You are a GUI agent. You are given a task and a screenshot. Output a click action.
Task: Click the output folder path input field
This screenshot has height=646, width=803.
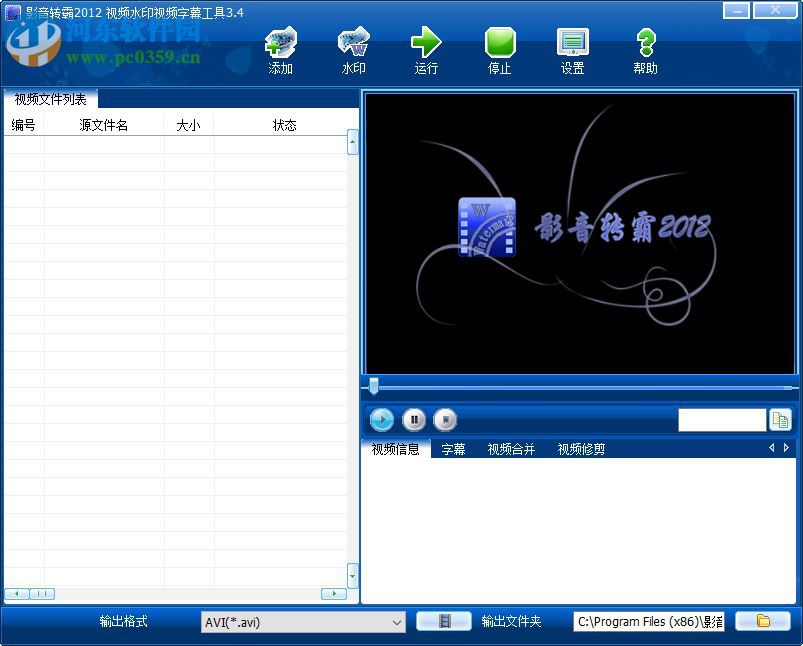click(x=648, y=621)
